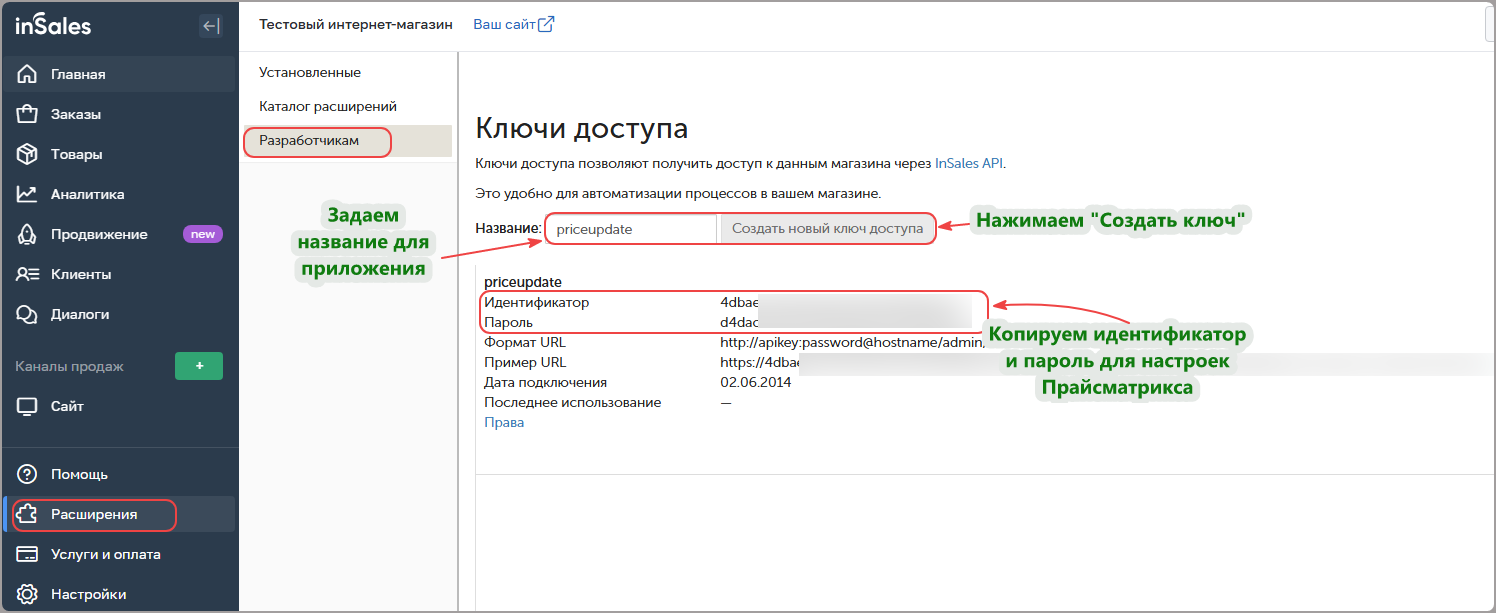1496x613 pixels.
Task: Click the Товары box icon
Action: coord(27,154)
